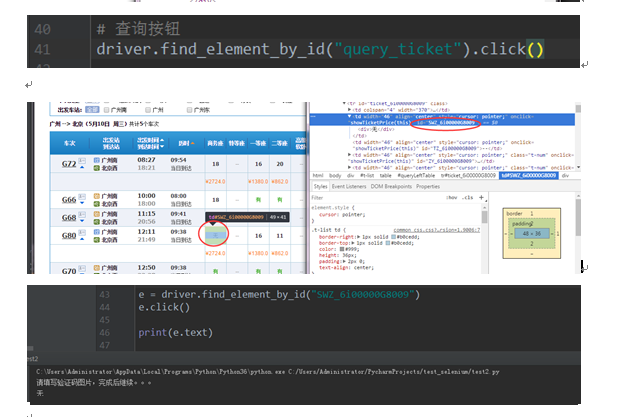Click the highlighted 商务座 cell in G80 row
This screenshot has height=417, width=627.
215,235
